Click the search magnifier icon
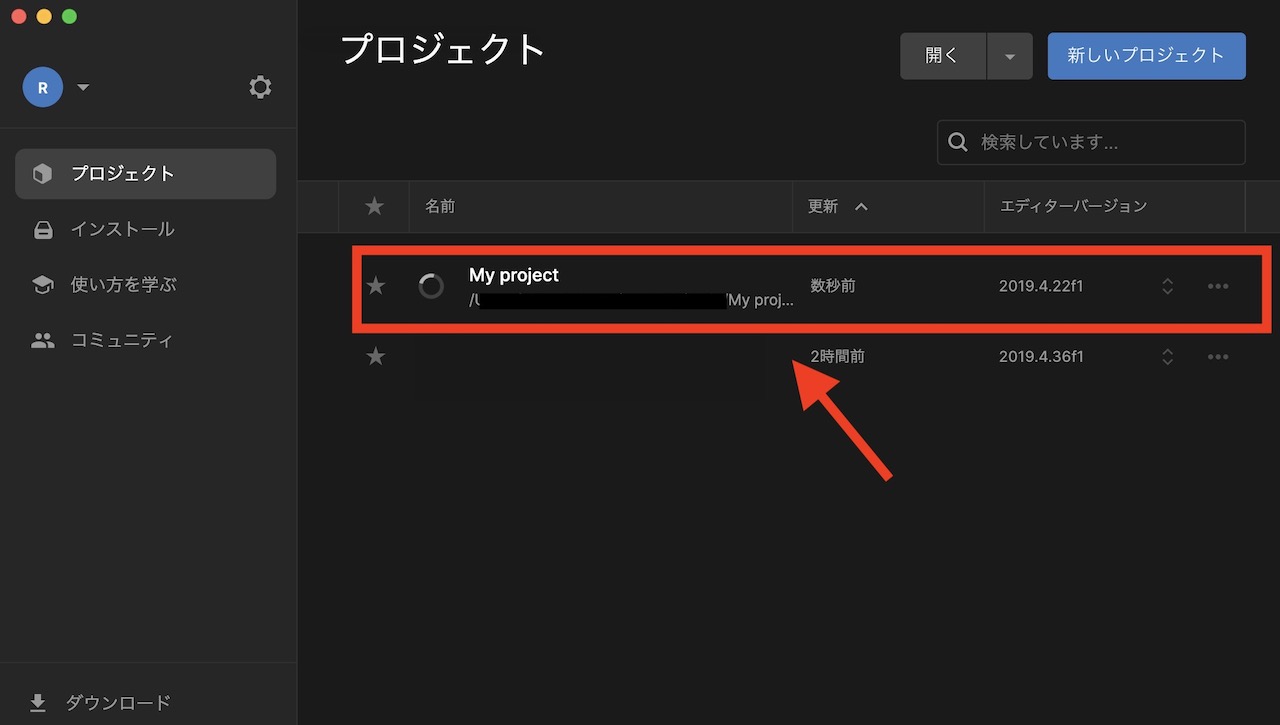 (x=958, y=142)
